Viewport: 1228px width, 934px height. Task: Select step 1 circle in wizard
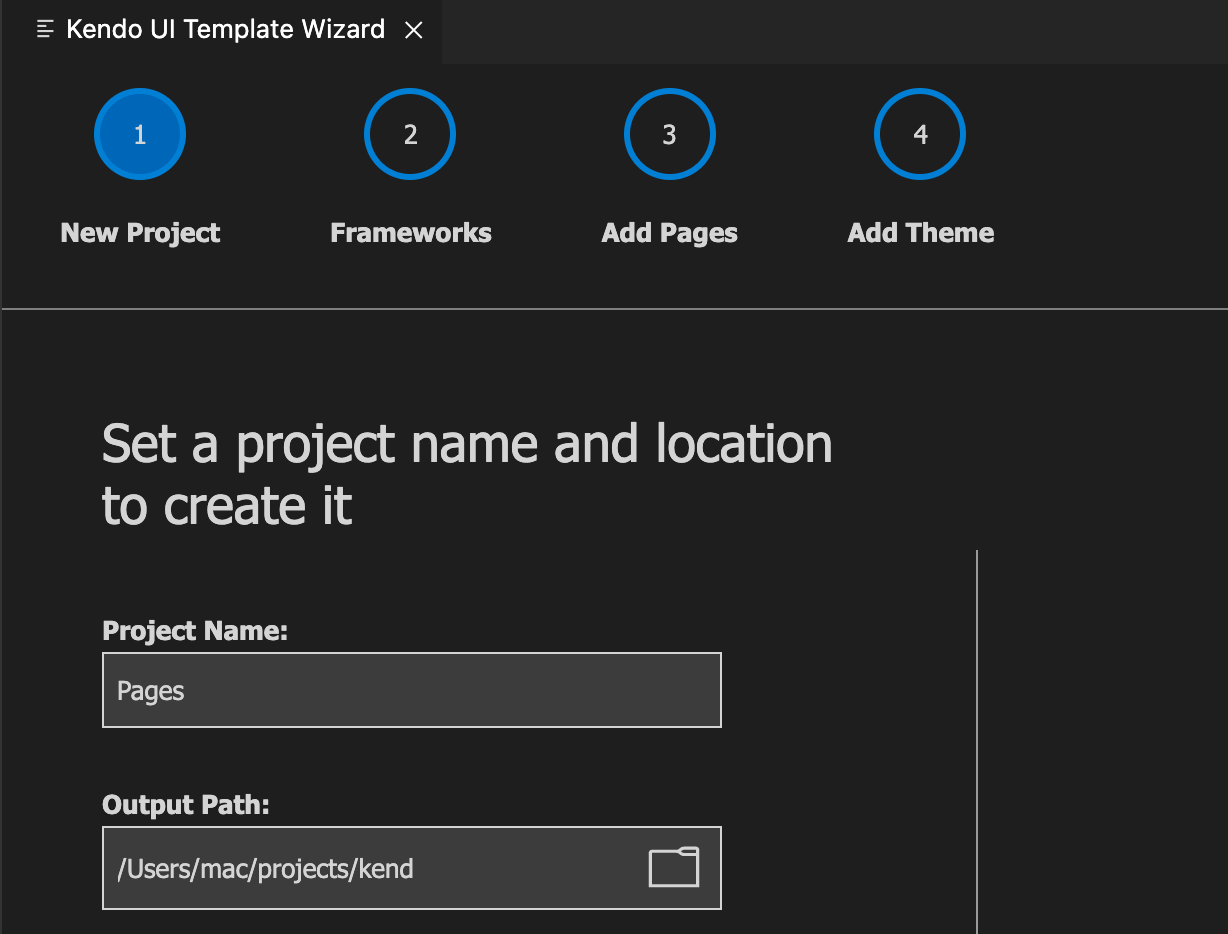point(140,134)
